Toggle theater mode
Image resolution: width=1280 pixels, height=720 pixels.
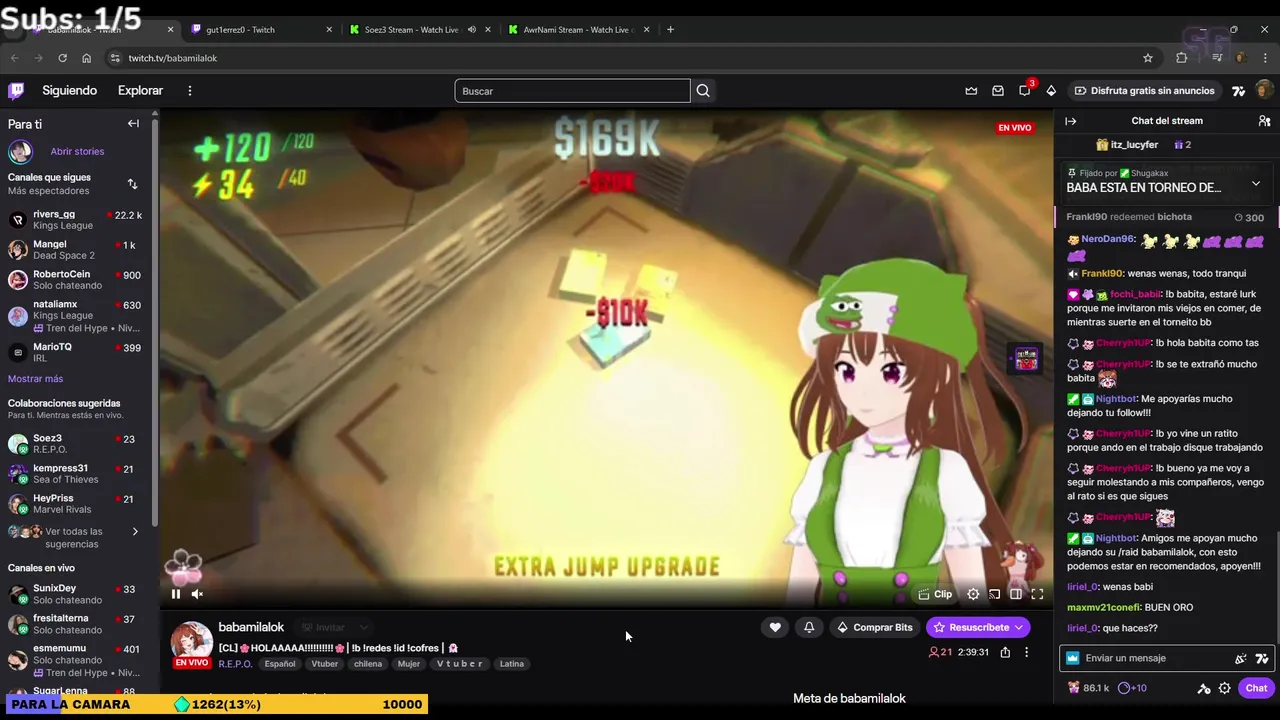(1015, 594)
